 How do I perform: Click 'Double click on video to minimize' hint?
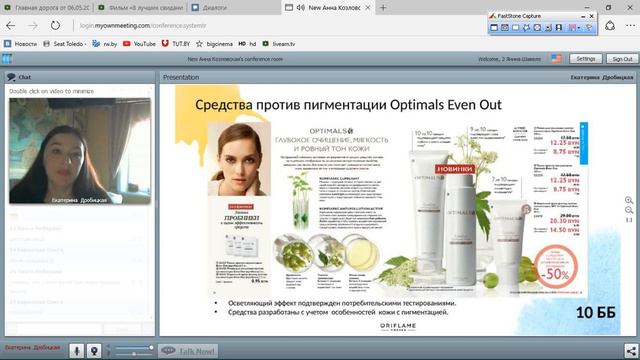[x=51, y=91]
